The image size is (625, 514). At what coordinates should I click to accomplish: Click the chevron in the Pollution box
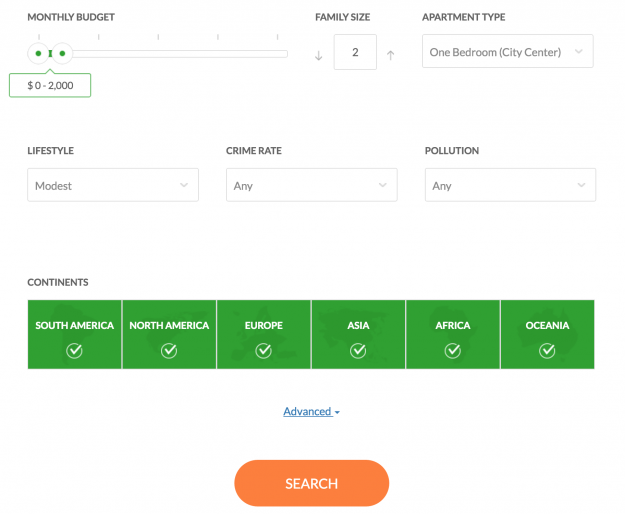581,185
